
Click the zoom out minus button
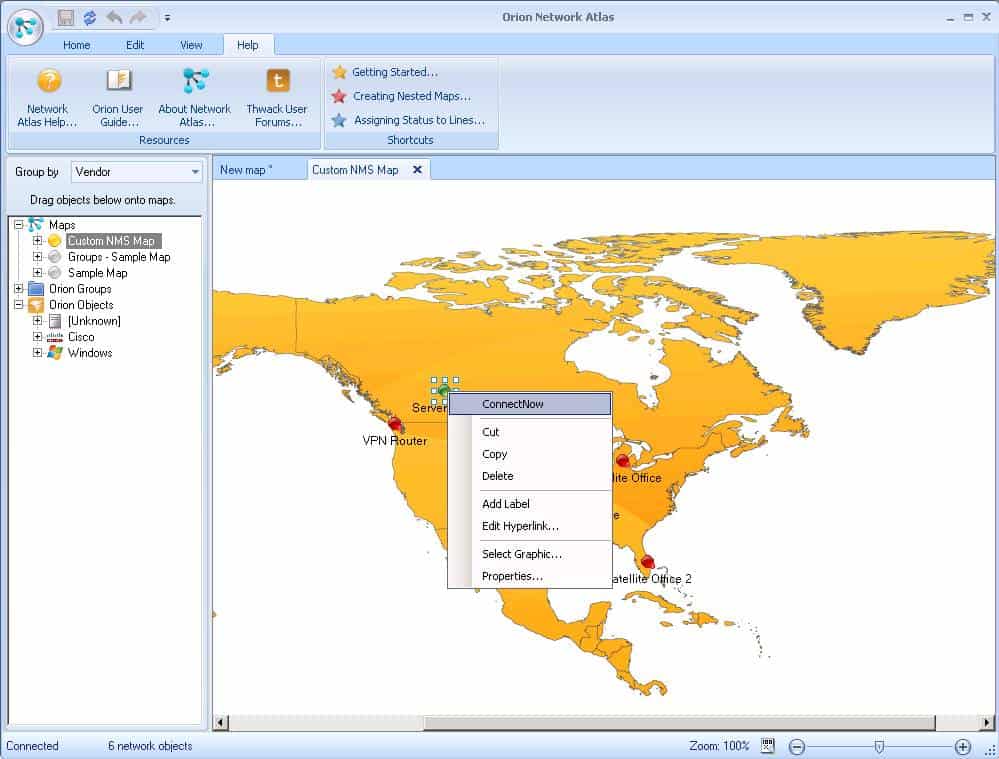[796, 747]
